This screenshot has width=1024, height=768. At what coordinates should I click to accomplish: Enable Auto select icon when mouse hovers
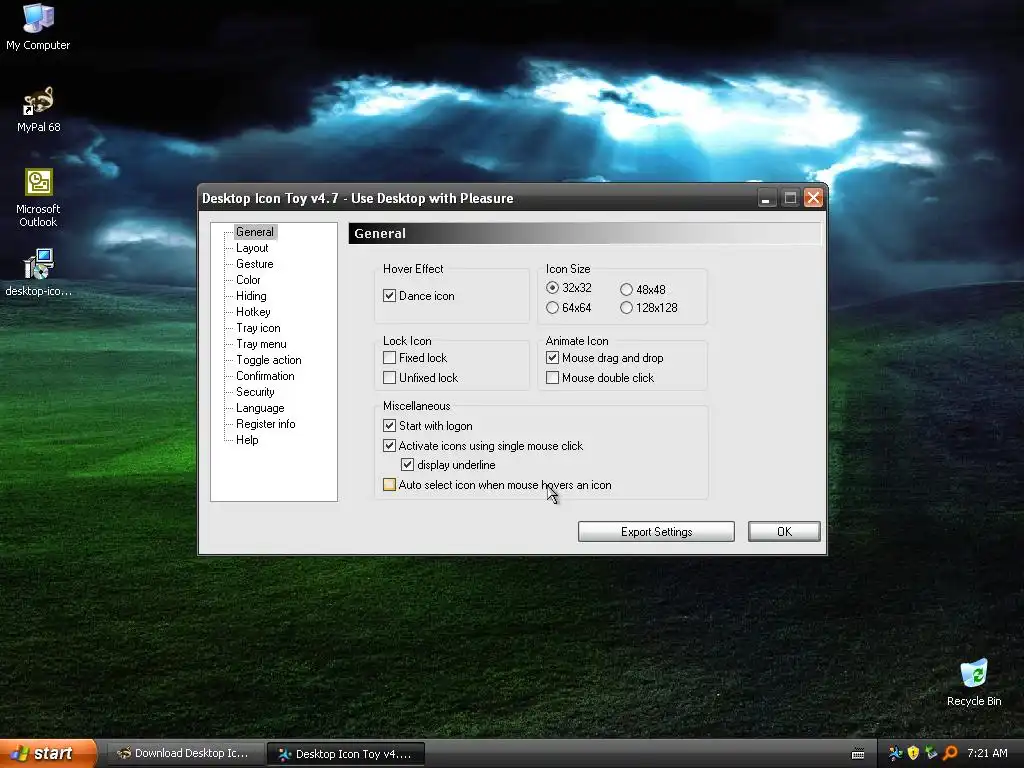[389, 485]
